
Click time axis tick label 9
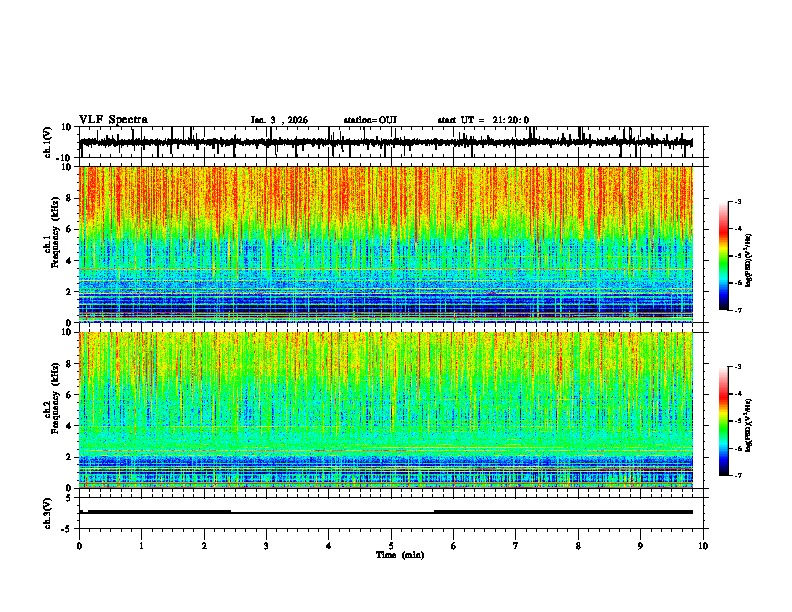[640, 546]
